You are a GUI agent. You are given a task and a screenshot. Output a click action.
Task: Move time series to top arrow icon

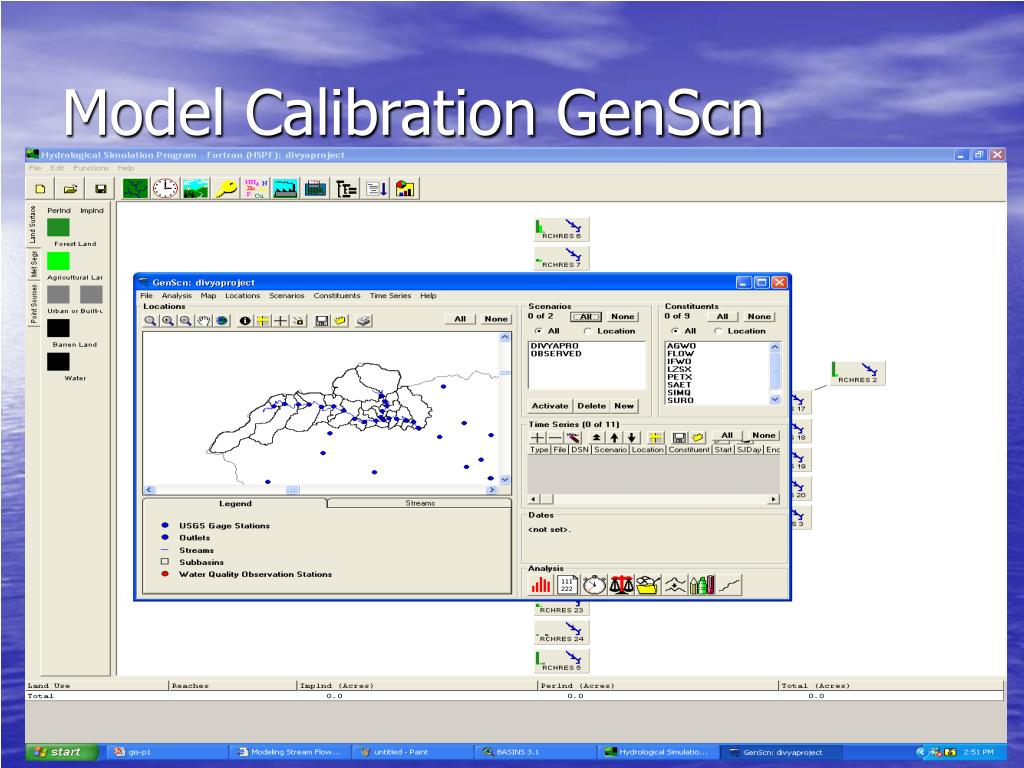(596, 438)
